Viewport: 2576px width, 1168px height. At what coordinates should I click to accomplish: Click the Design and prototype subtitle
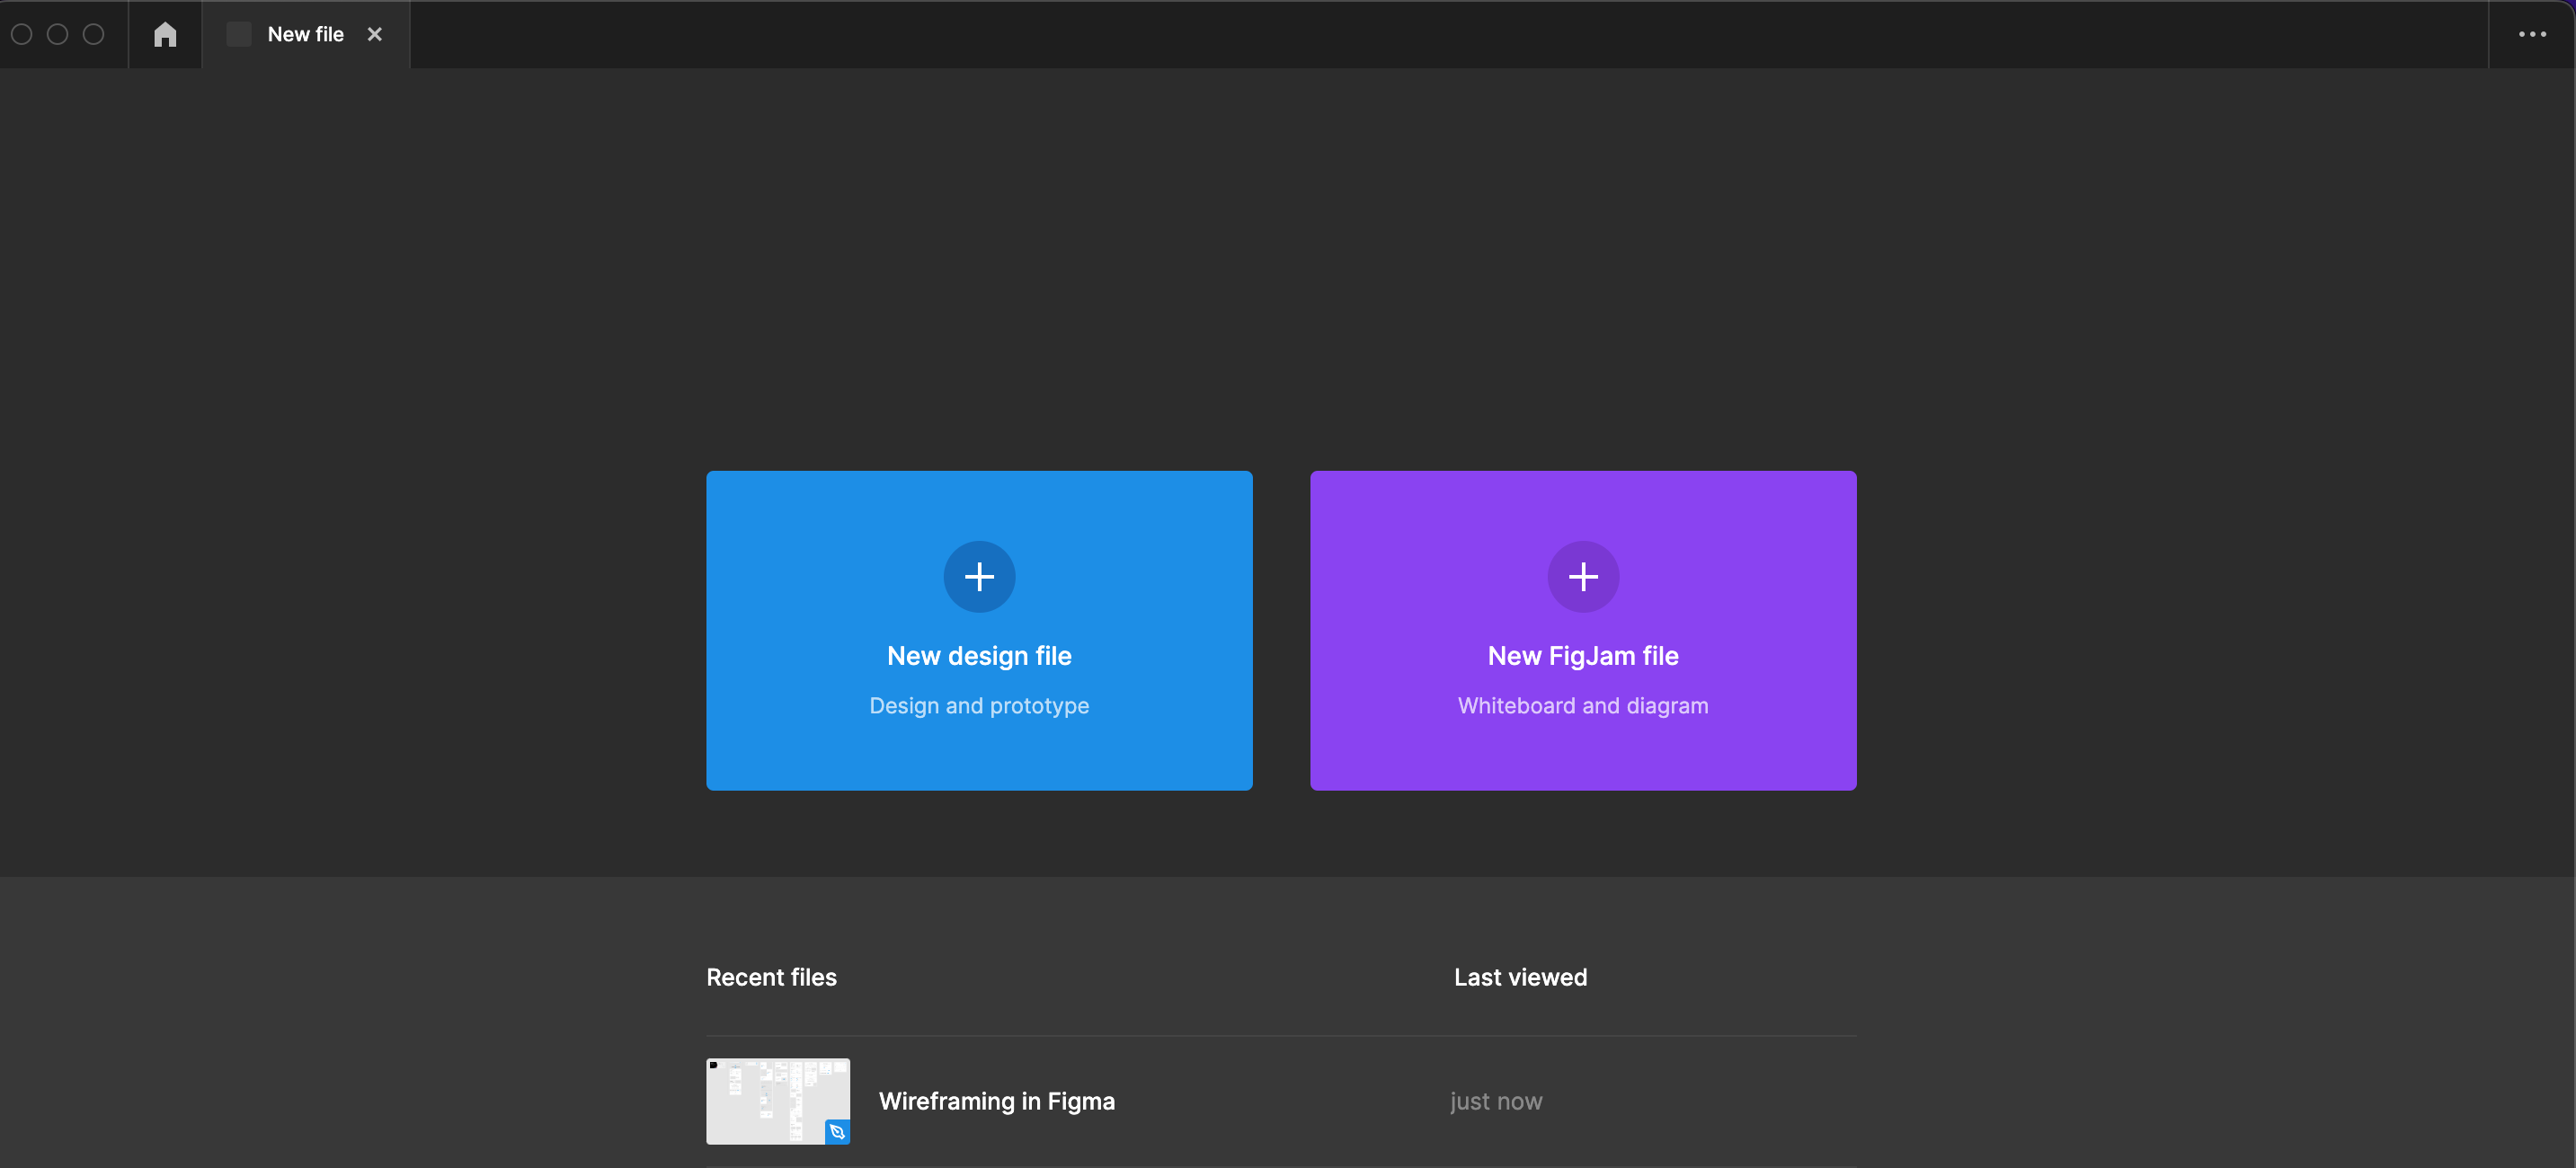pos(979,706)
